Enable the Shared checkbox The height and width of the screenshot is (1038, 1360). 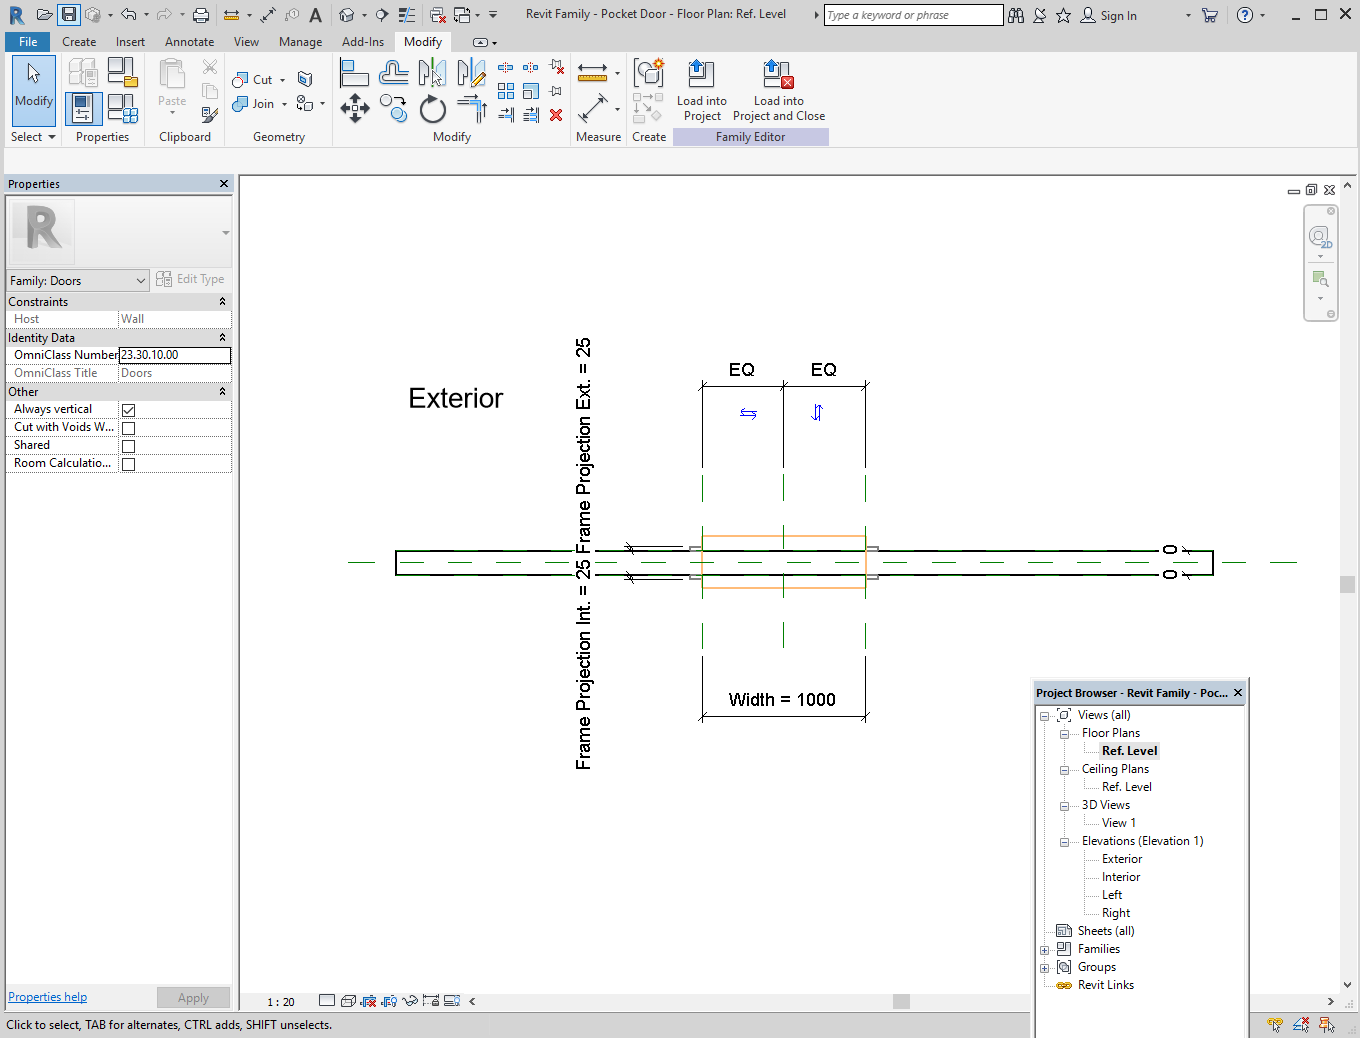tap(128, 446)
